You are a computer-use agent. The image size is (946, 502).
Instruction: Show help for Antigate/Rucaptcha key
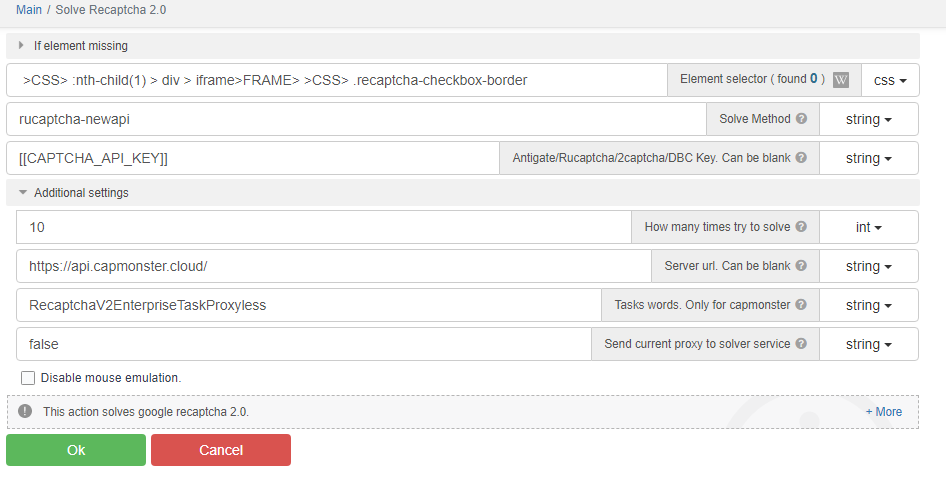801,157
